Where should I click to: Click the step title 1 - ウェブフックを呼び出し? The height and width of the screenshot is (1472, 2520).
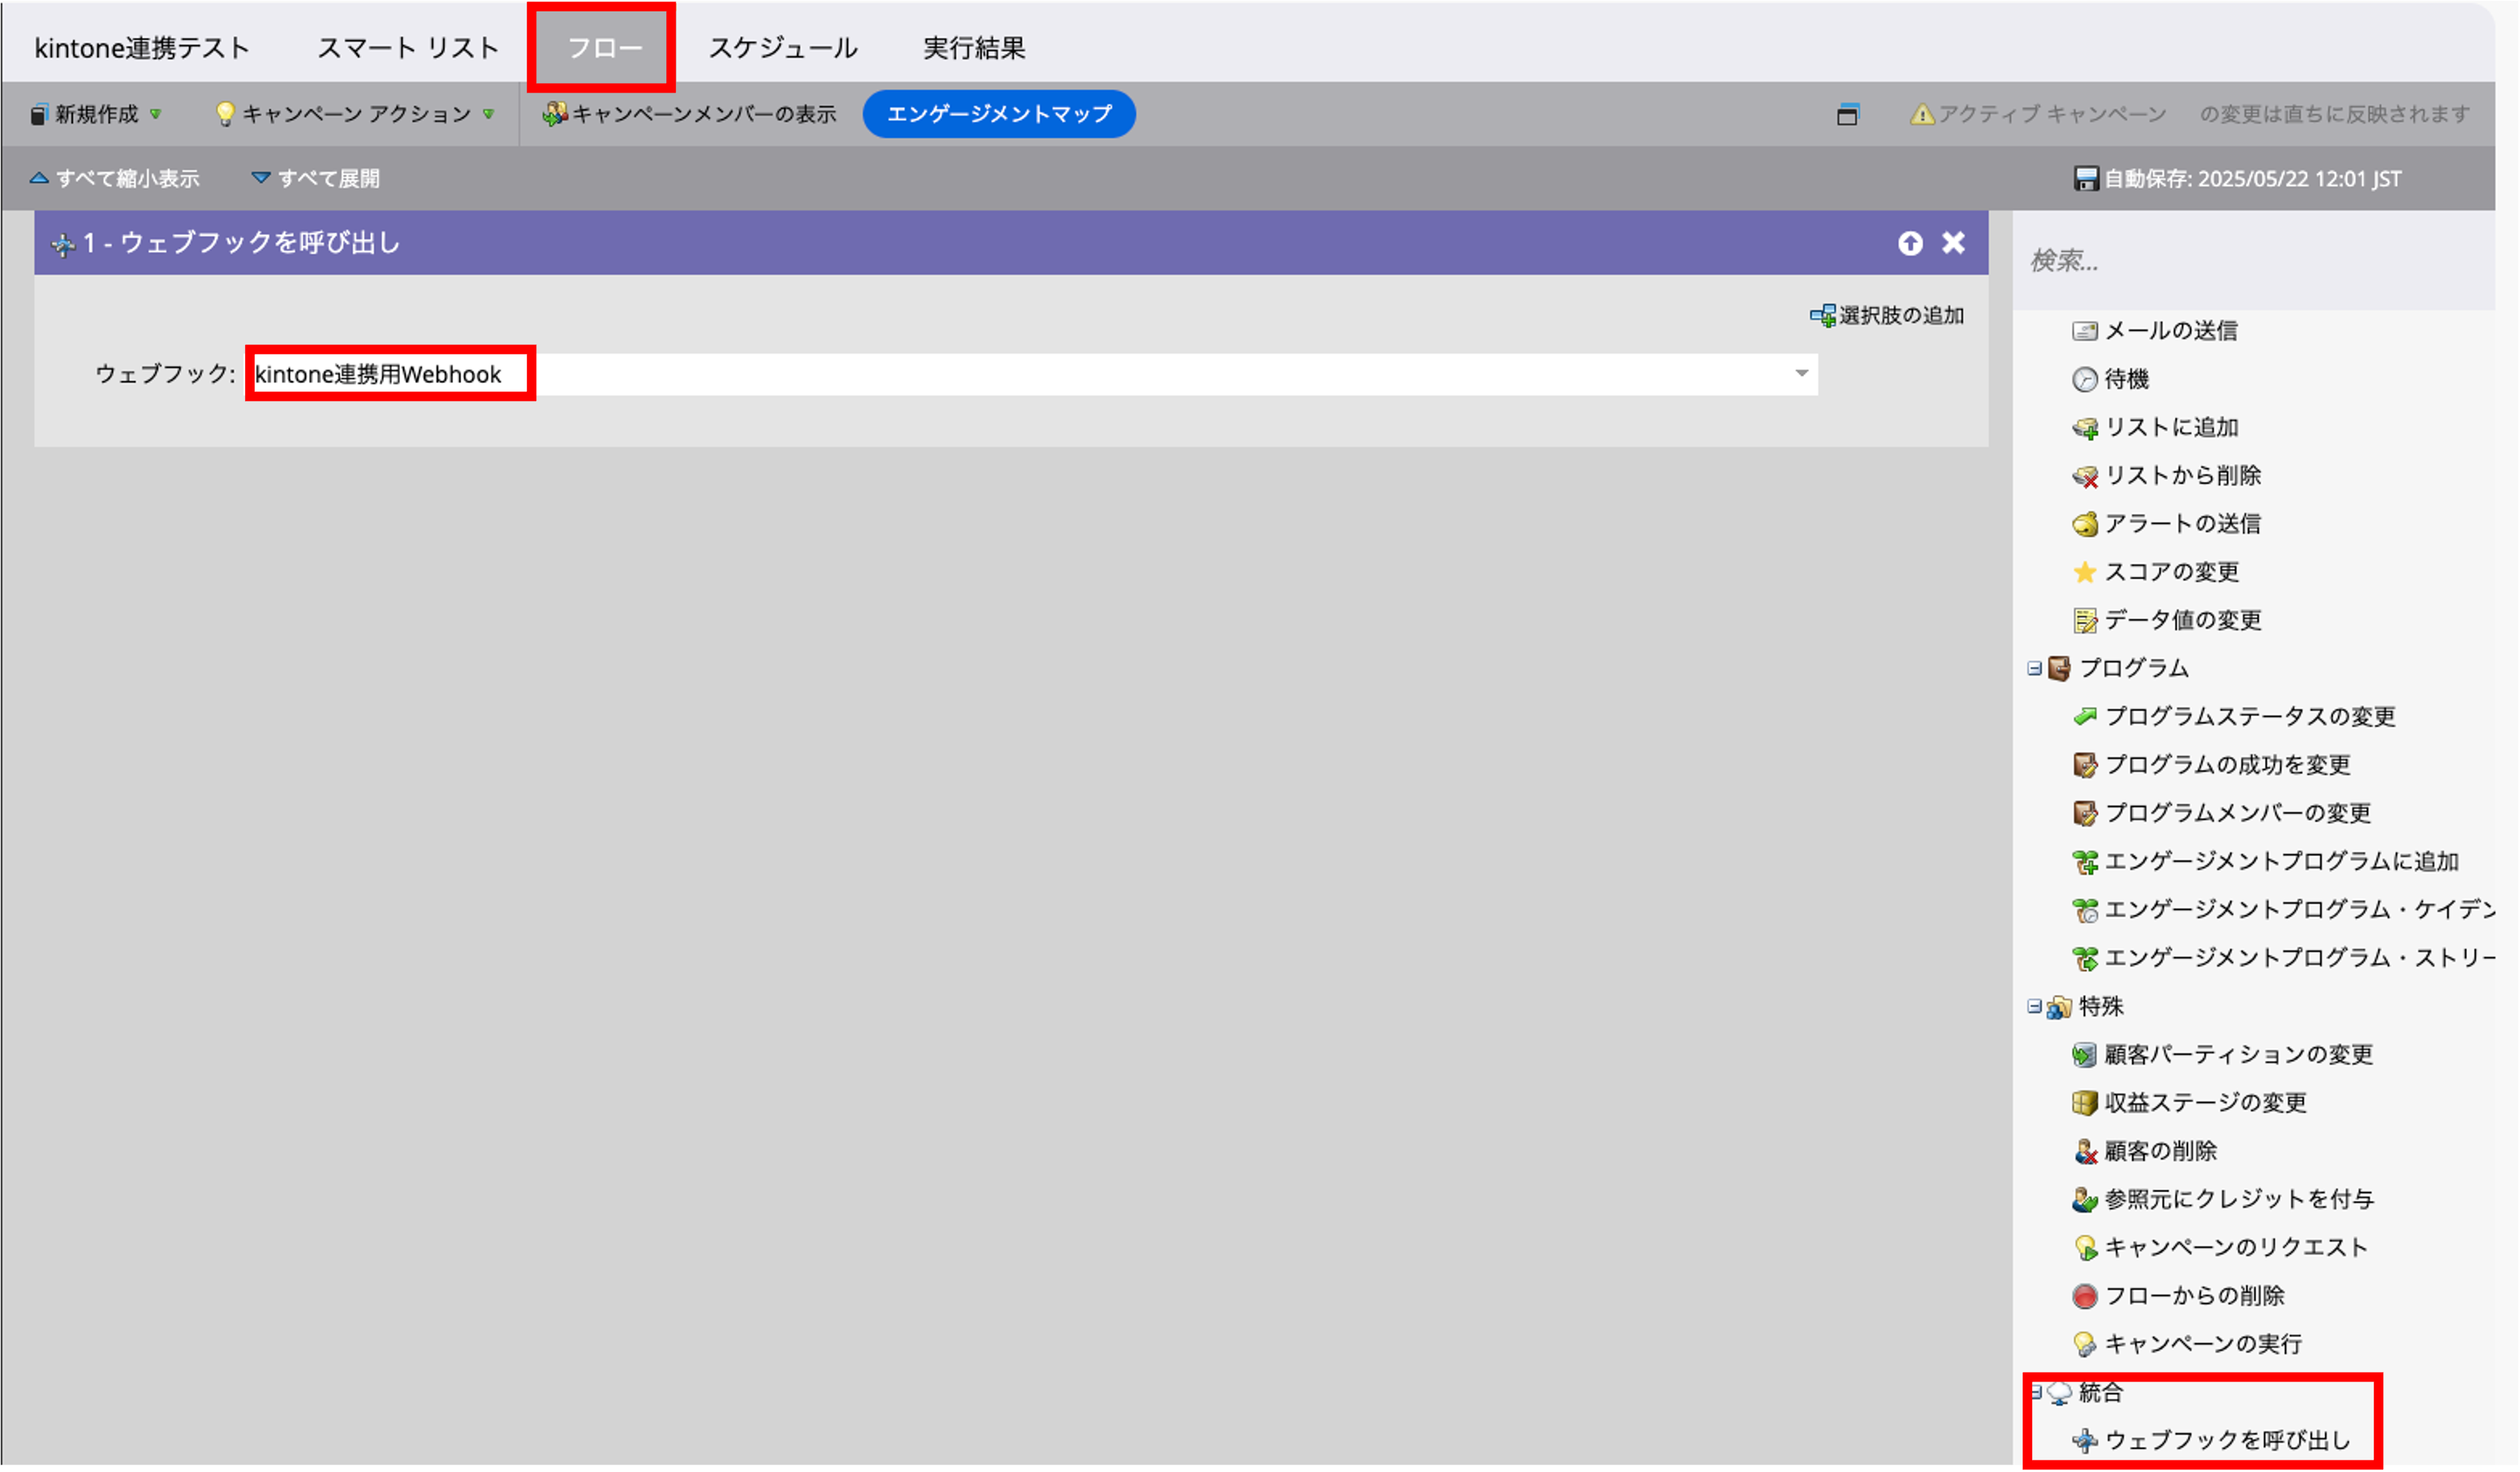click(241, 243)
